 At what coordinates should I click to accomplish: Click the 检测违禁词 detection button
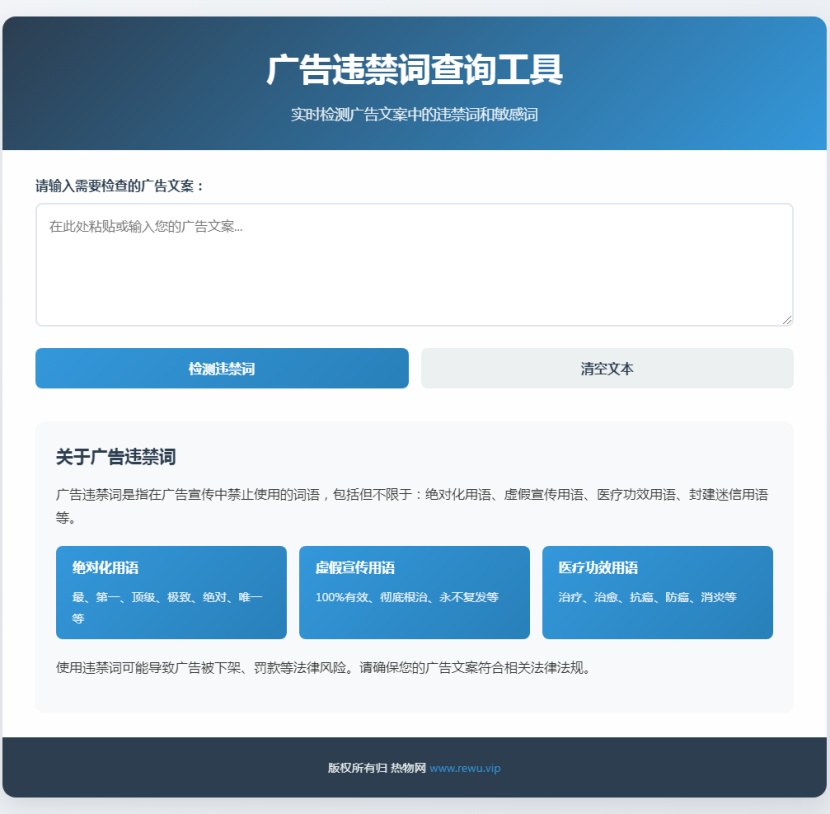pos(221,368)
